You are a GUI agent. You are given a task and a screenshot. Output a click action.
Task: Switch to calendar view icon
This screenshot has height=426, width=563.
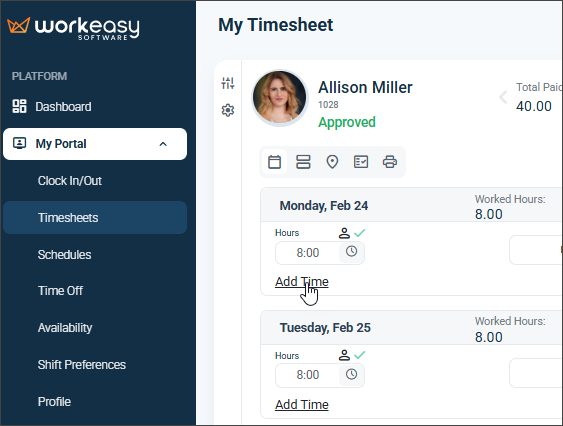pos(274,162)
